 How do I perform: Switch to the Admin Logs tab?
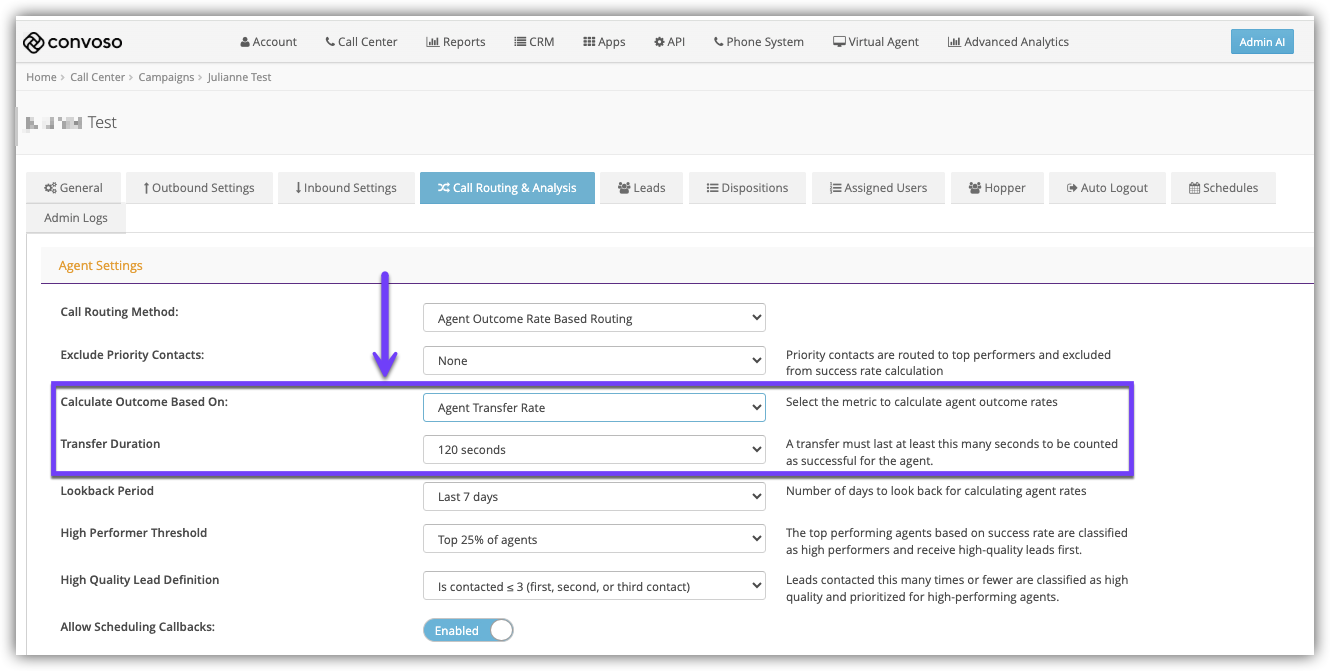[x=76, y=218]
